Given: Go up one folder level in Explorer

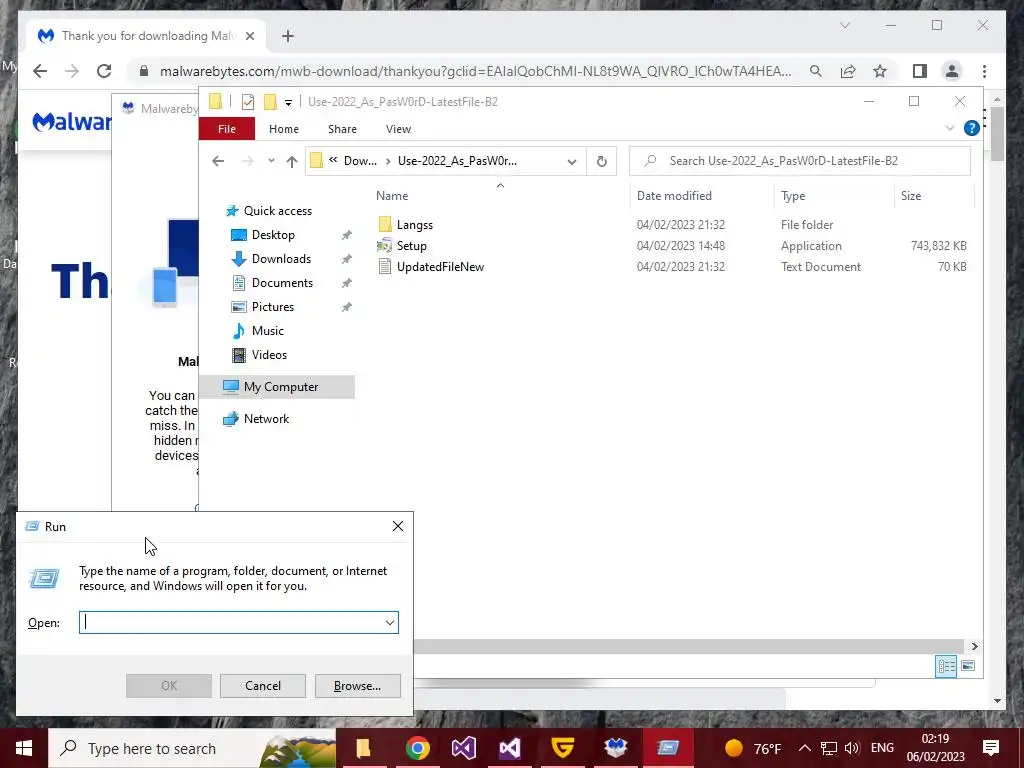Looking at the screenshot, I should click(292, 161).
